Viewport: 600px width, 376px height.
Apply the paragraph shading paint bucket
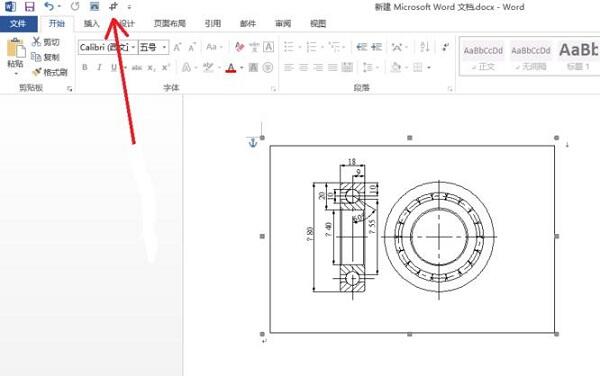[395, 68]
